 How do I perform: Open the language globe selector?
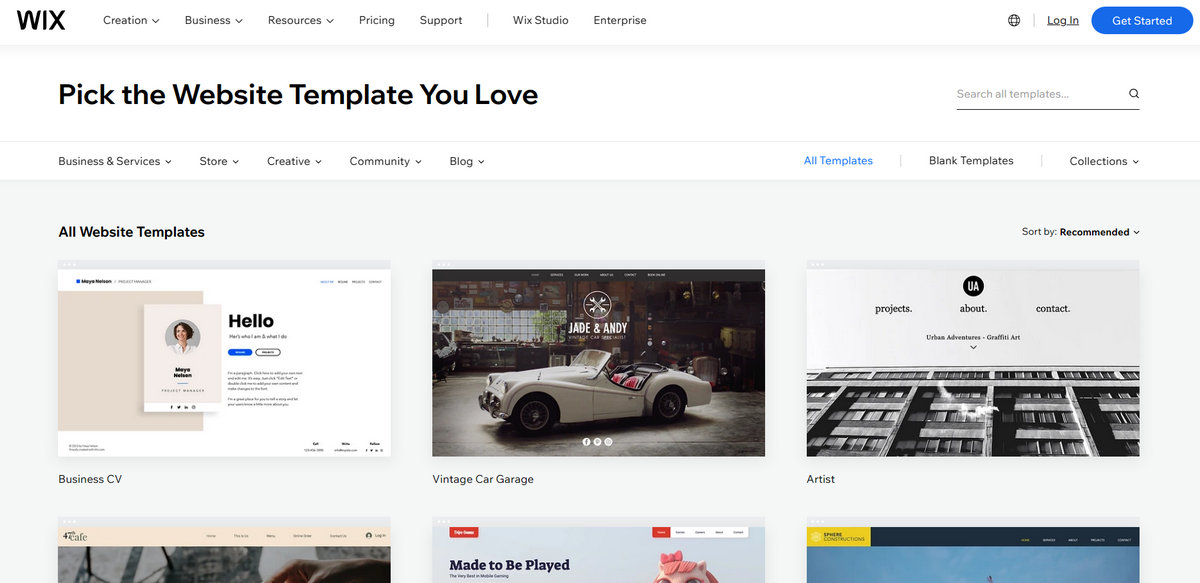point(1014,20)
